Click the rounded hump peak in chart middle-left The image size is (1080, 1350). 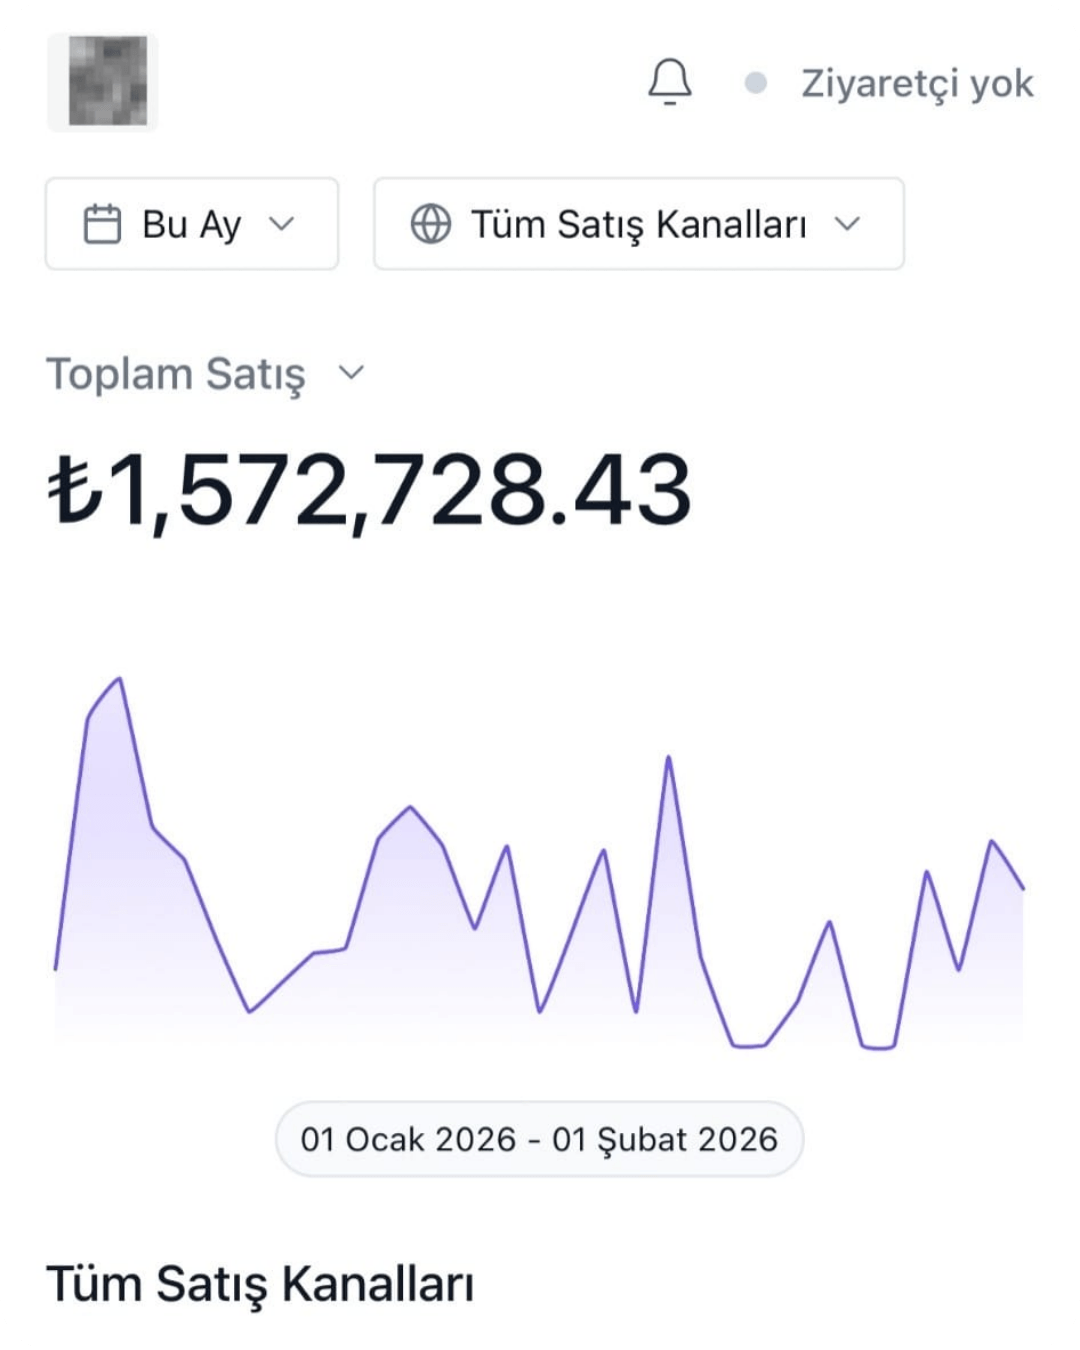point(410,807)
